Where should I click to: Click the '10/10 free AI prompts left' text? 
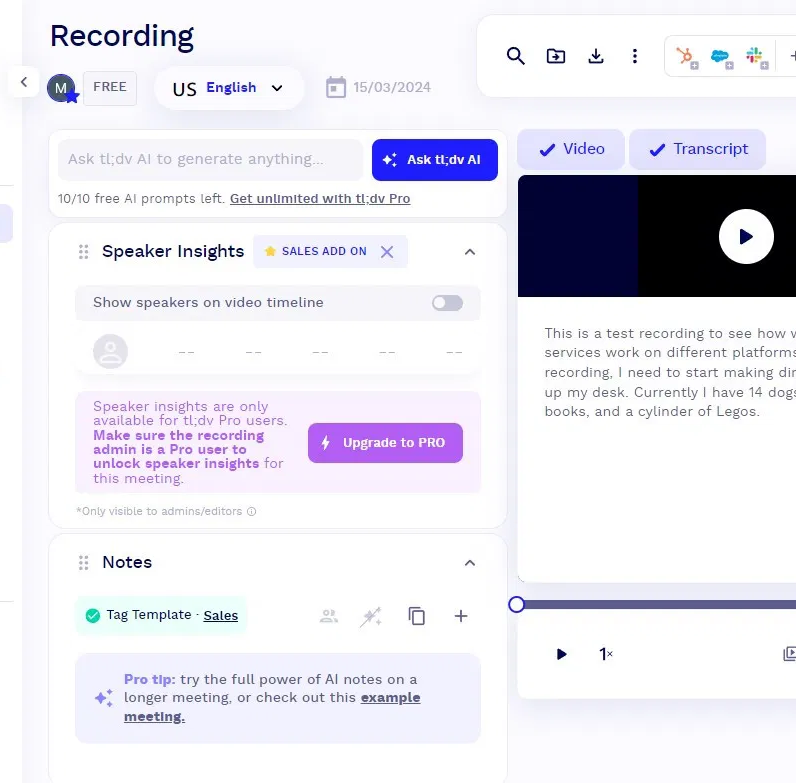tap(141, 199)
